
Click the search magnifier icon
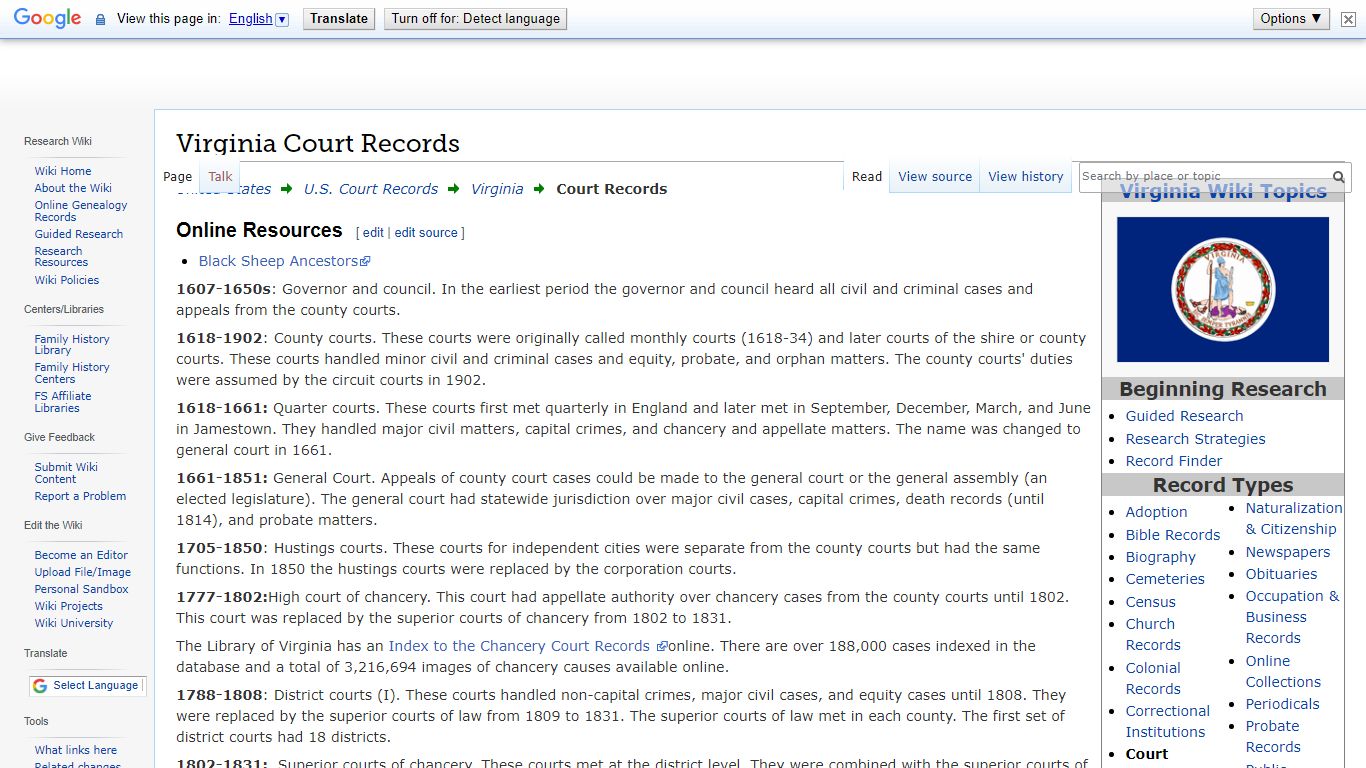click(1339, 177)
